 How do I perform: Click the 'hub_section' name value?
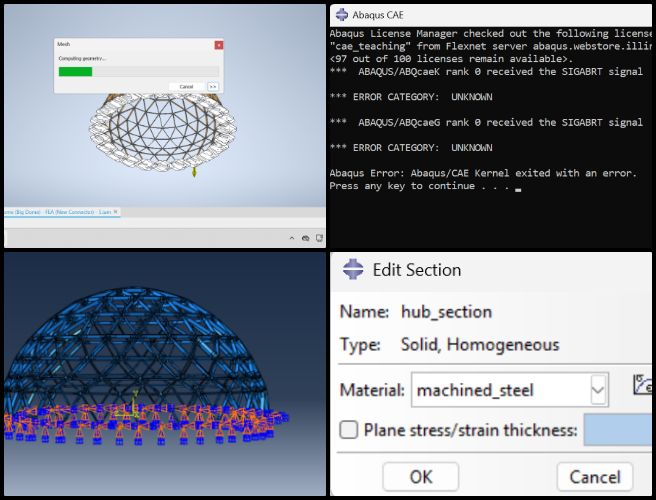tap(446, 312)
